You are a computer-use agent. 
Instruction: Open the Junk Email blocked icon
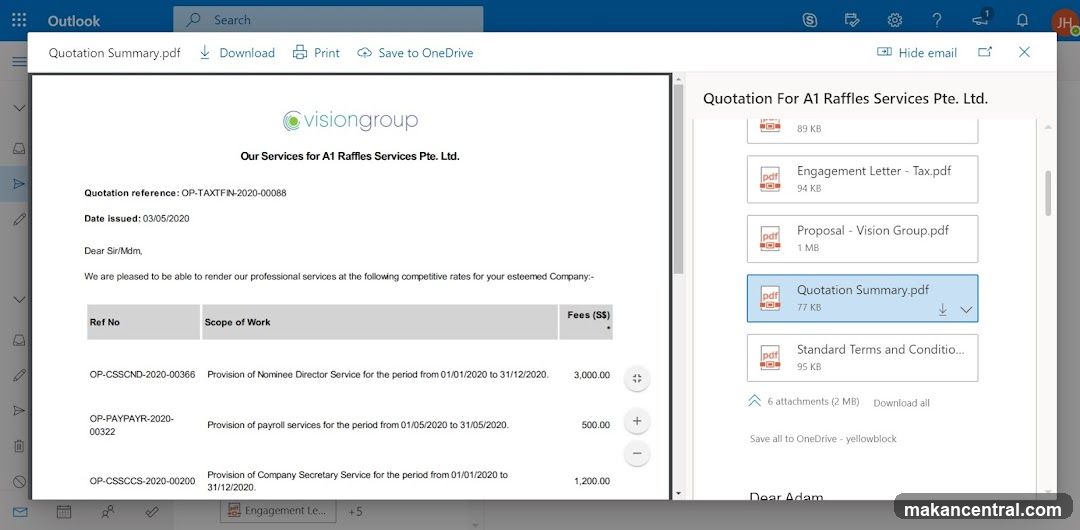coord(19,481)
